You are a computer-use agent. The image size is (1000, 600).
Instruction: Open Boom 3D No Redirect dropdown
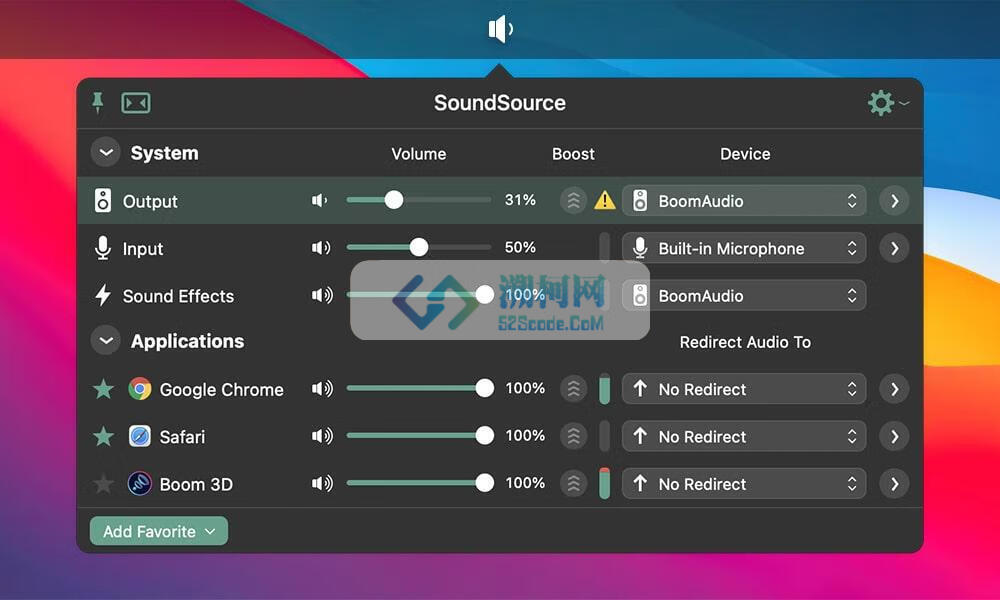[x=744, y=484]
